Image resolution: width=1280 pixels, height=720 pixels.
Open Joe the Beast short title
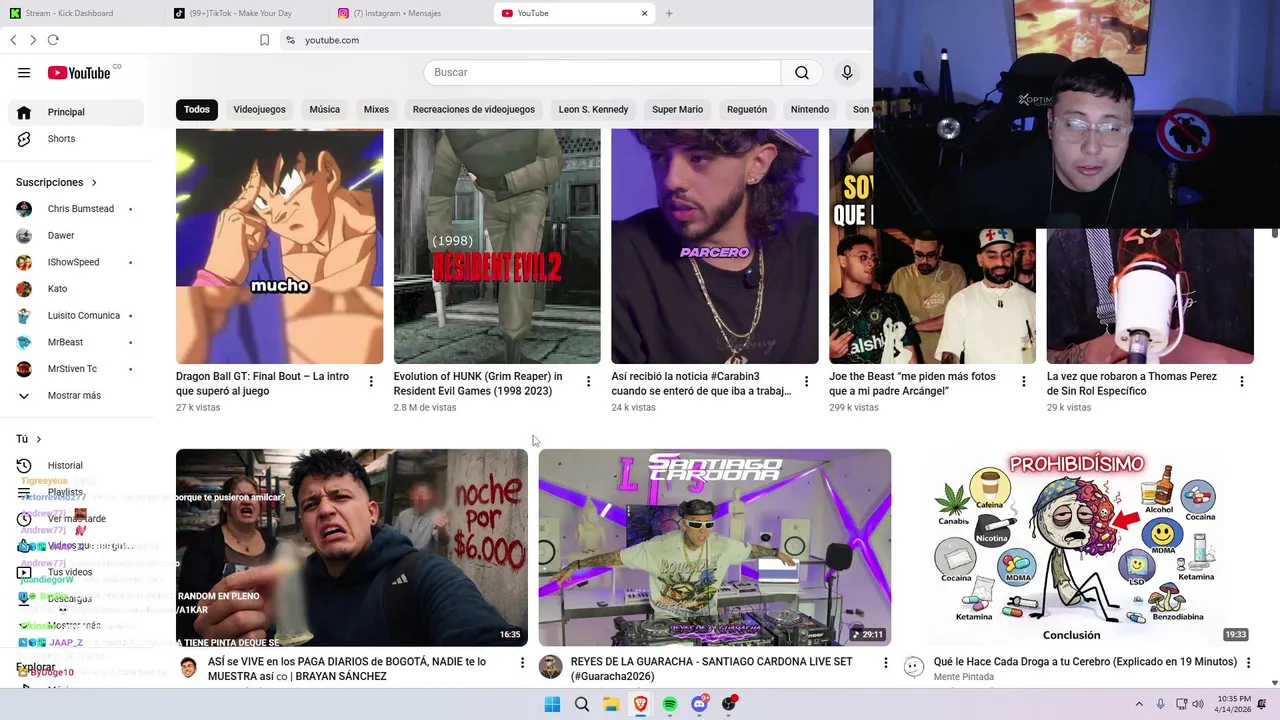click(x=912, y=384)
